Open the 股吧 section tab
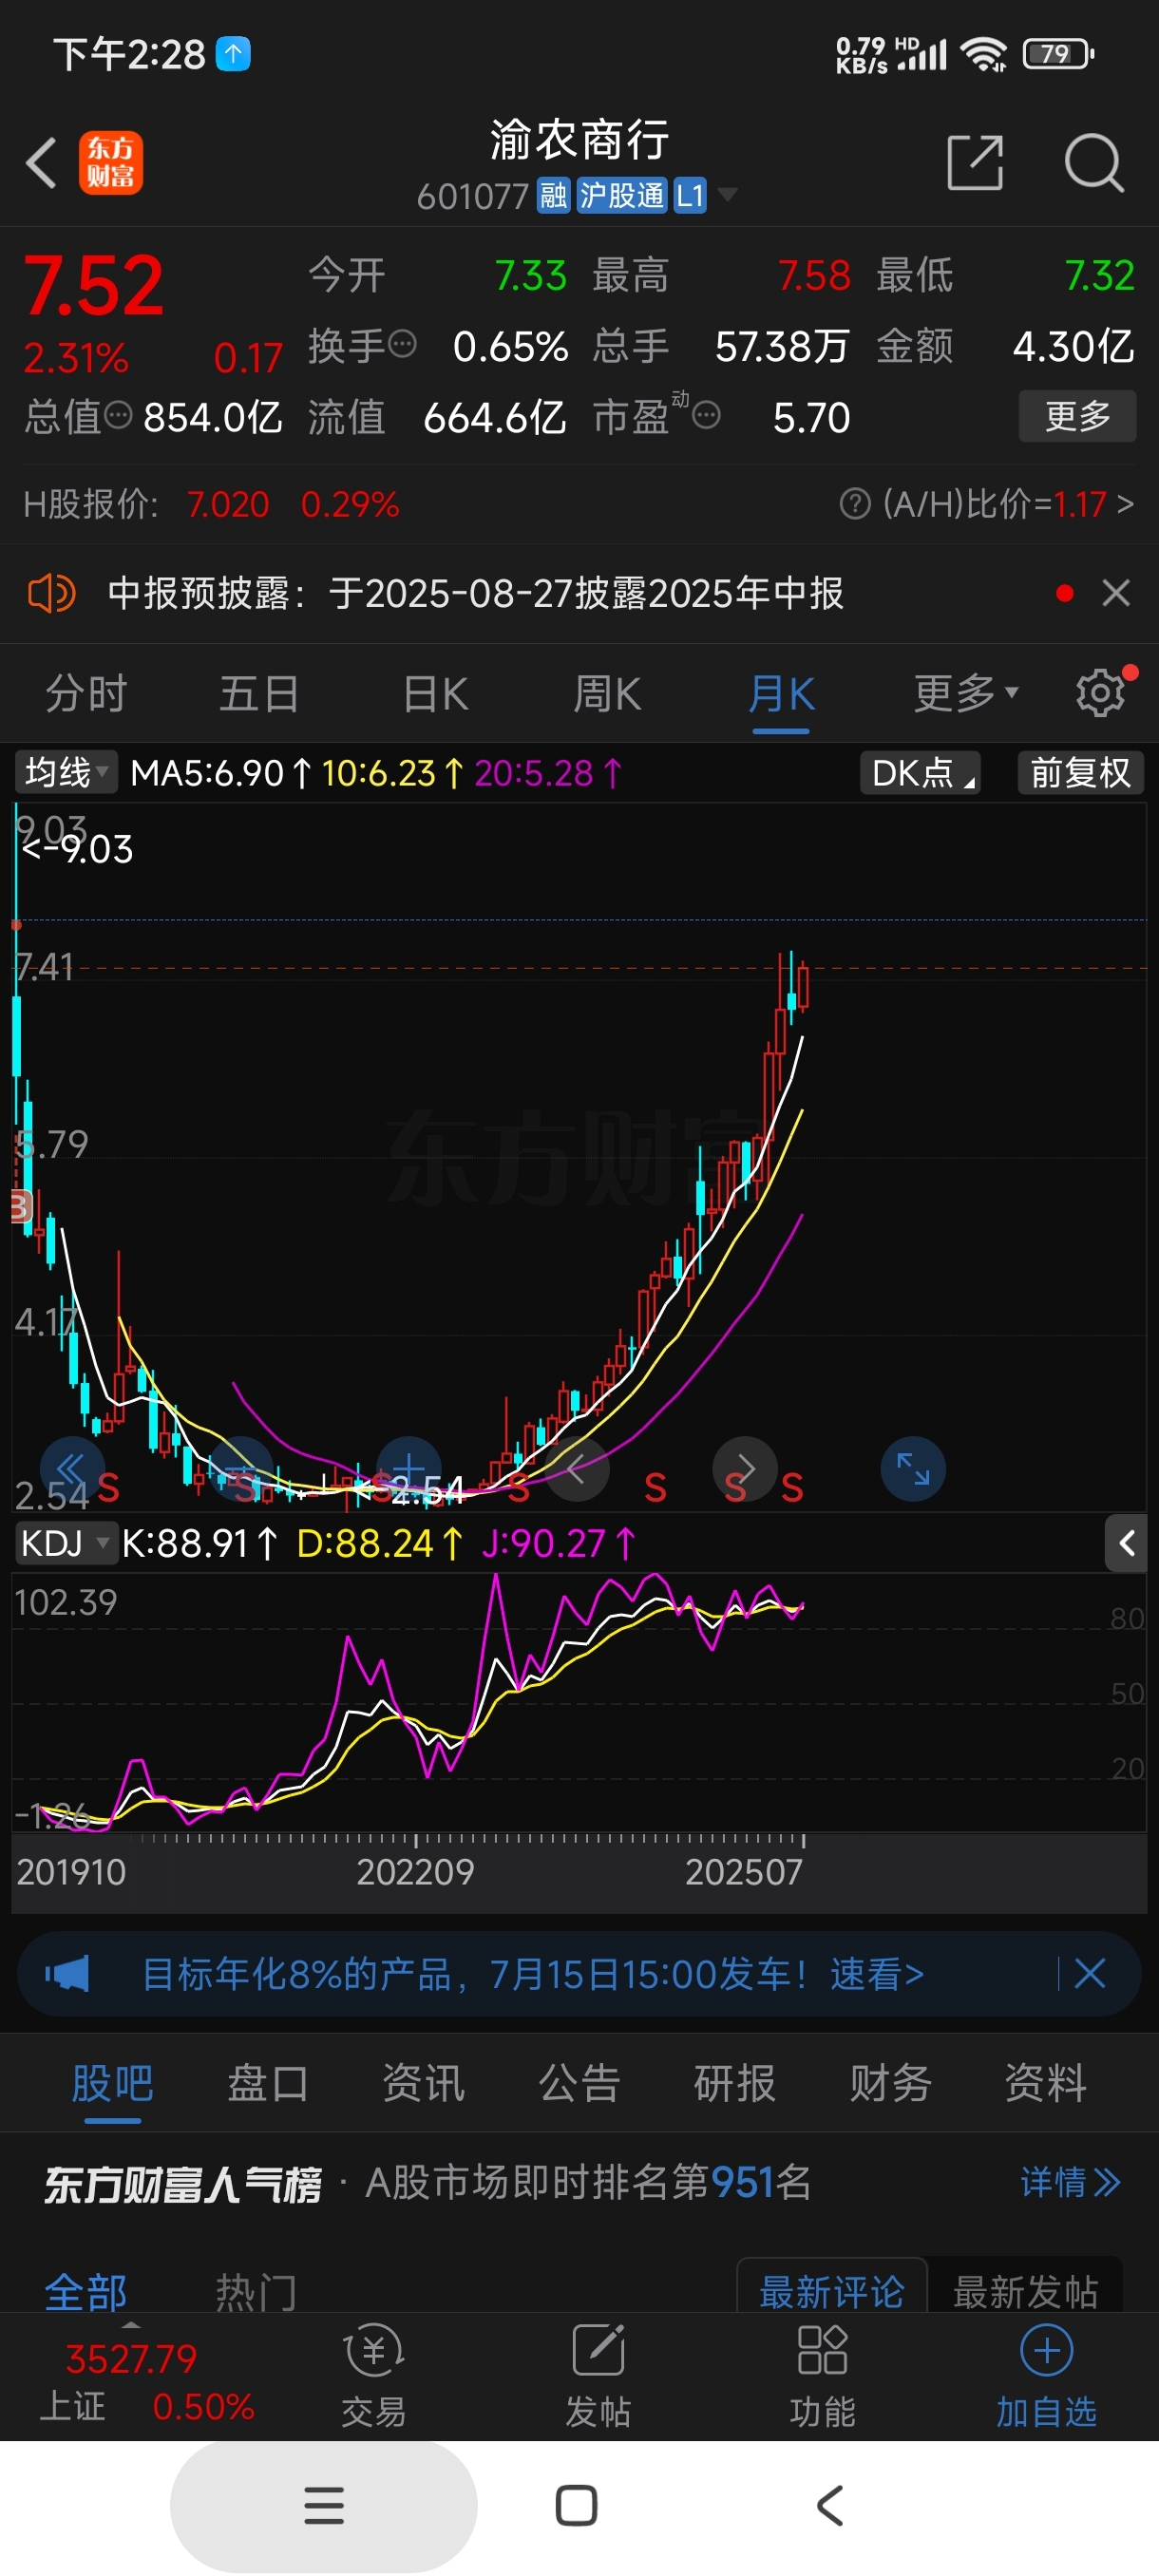The width and height of the screenshot is (1159, 2576). coord(112,2084)
